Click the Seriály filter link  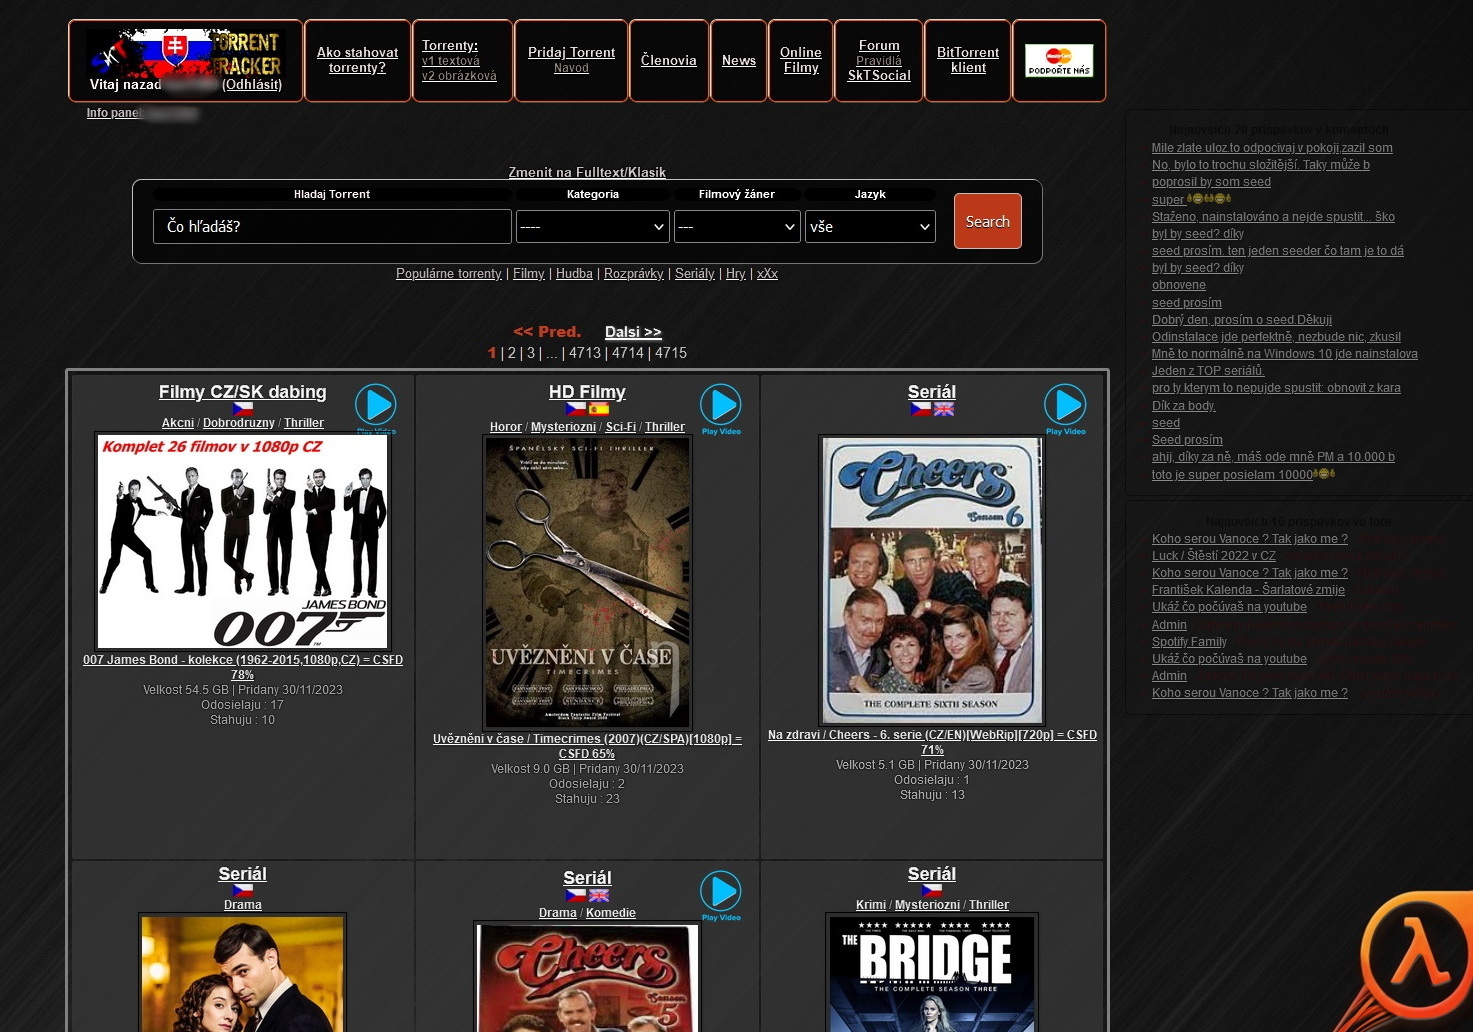(x=695, y=273)
